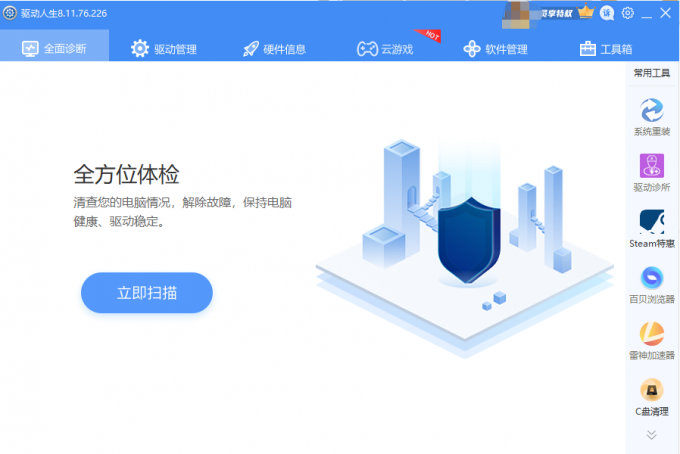
Task: Click the 驱动人生 app logo icon
Action: (10, 13)
